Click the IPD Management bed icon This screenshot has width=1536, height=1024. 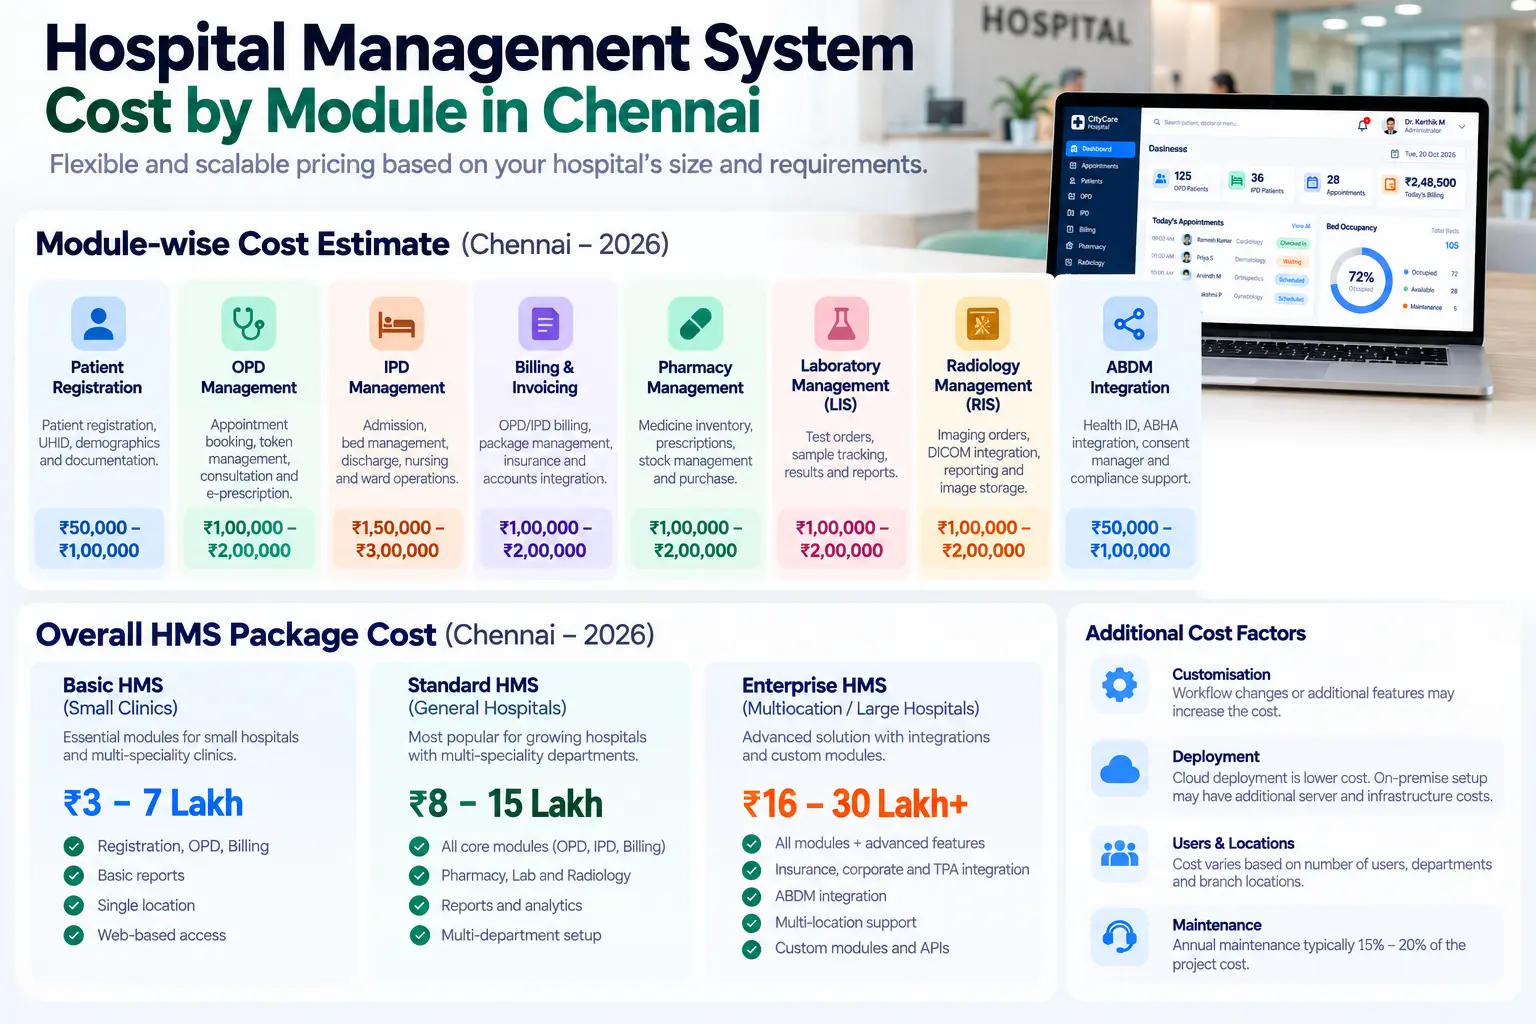tap(397, 323)
